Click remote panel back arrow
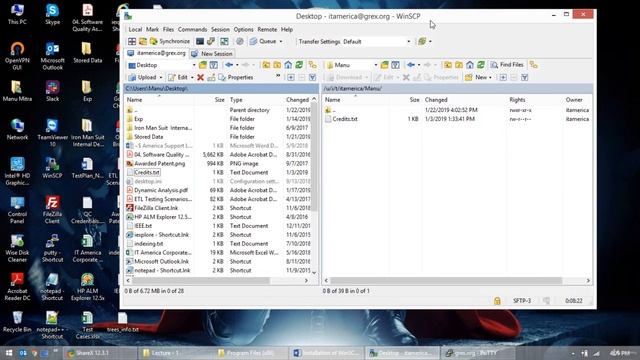This screenshot has height=360, width=640. 411,65
